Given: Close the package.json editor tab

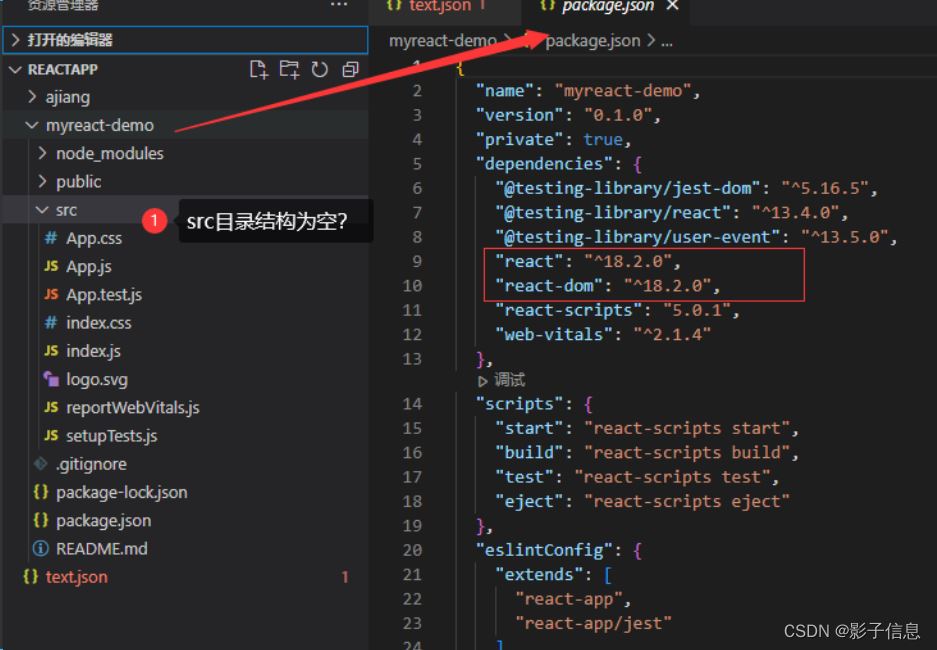Looking at the screenshot, I should (672, 6).
